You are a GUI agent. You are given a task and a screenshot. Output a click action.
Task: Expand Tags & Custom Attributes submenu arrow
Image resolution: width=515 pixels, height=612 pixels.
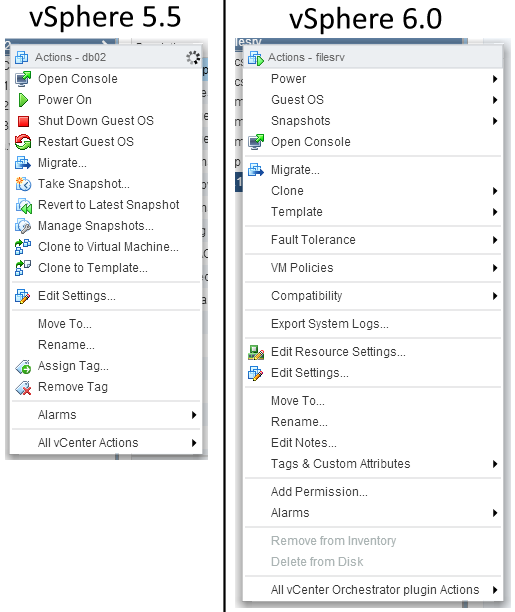tap(495, 464)
